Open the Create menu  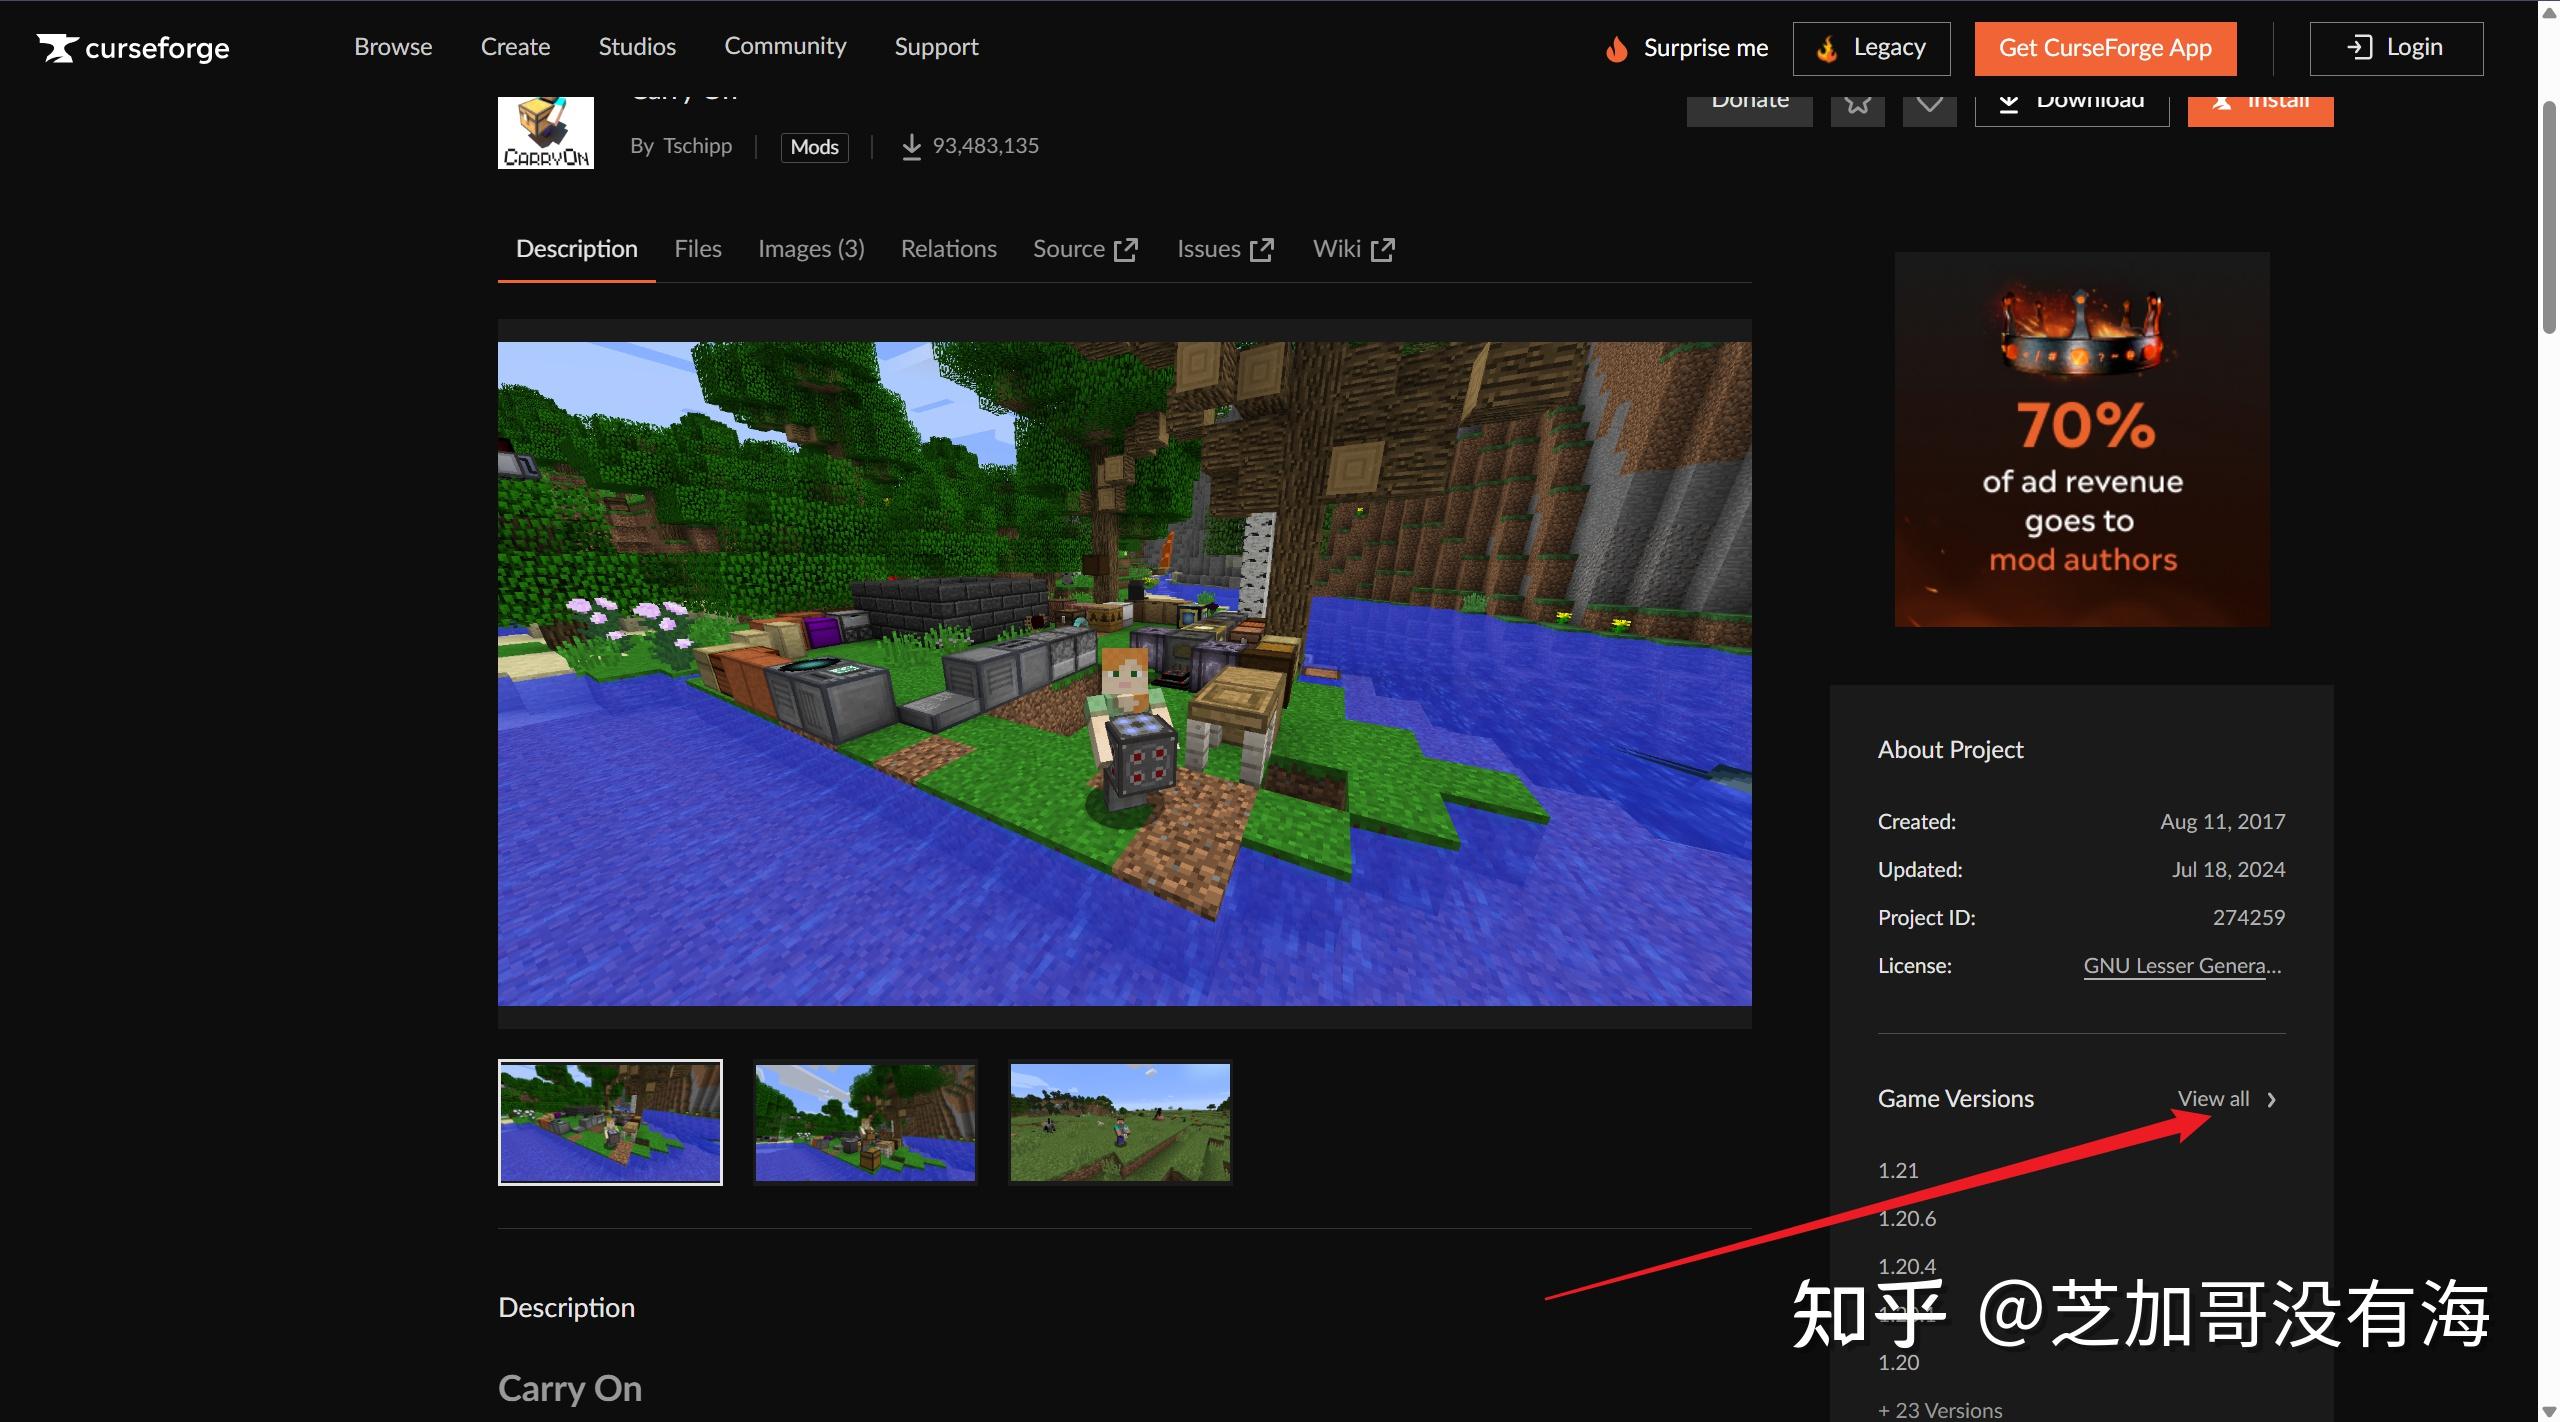(515, 47)
